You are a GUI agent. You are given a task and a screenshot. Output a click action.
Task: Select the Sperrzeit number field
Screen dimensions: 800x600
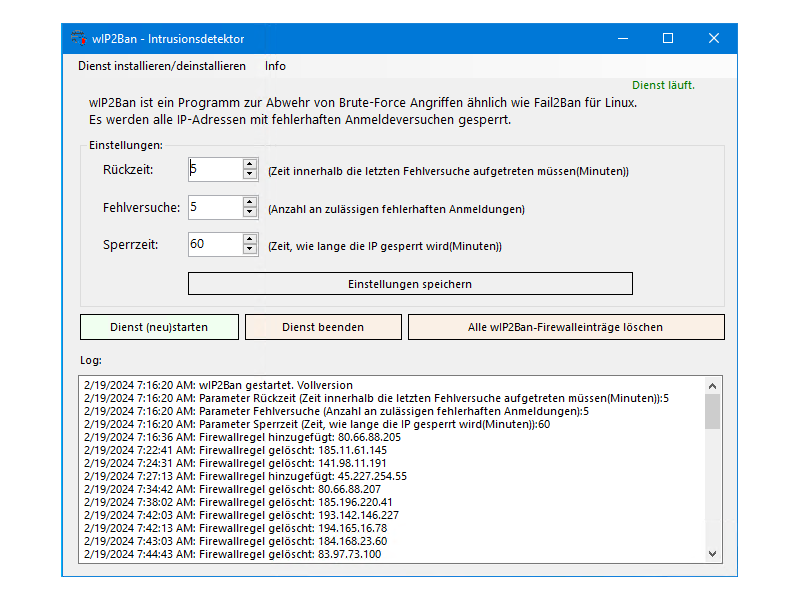[x=214, y=244]
